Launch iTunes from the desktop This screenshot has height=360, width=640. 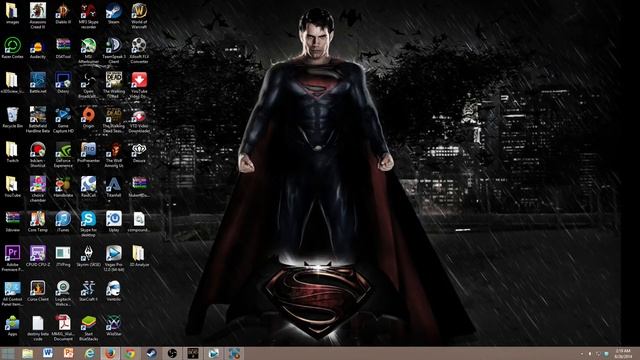click(63, 222)
